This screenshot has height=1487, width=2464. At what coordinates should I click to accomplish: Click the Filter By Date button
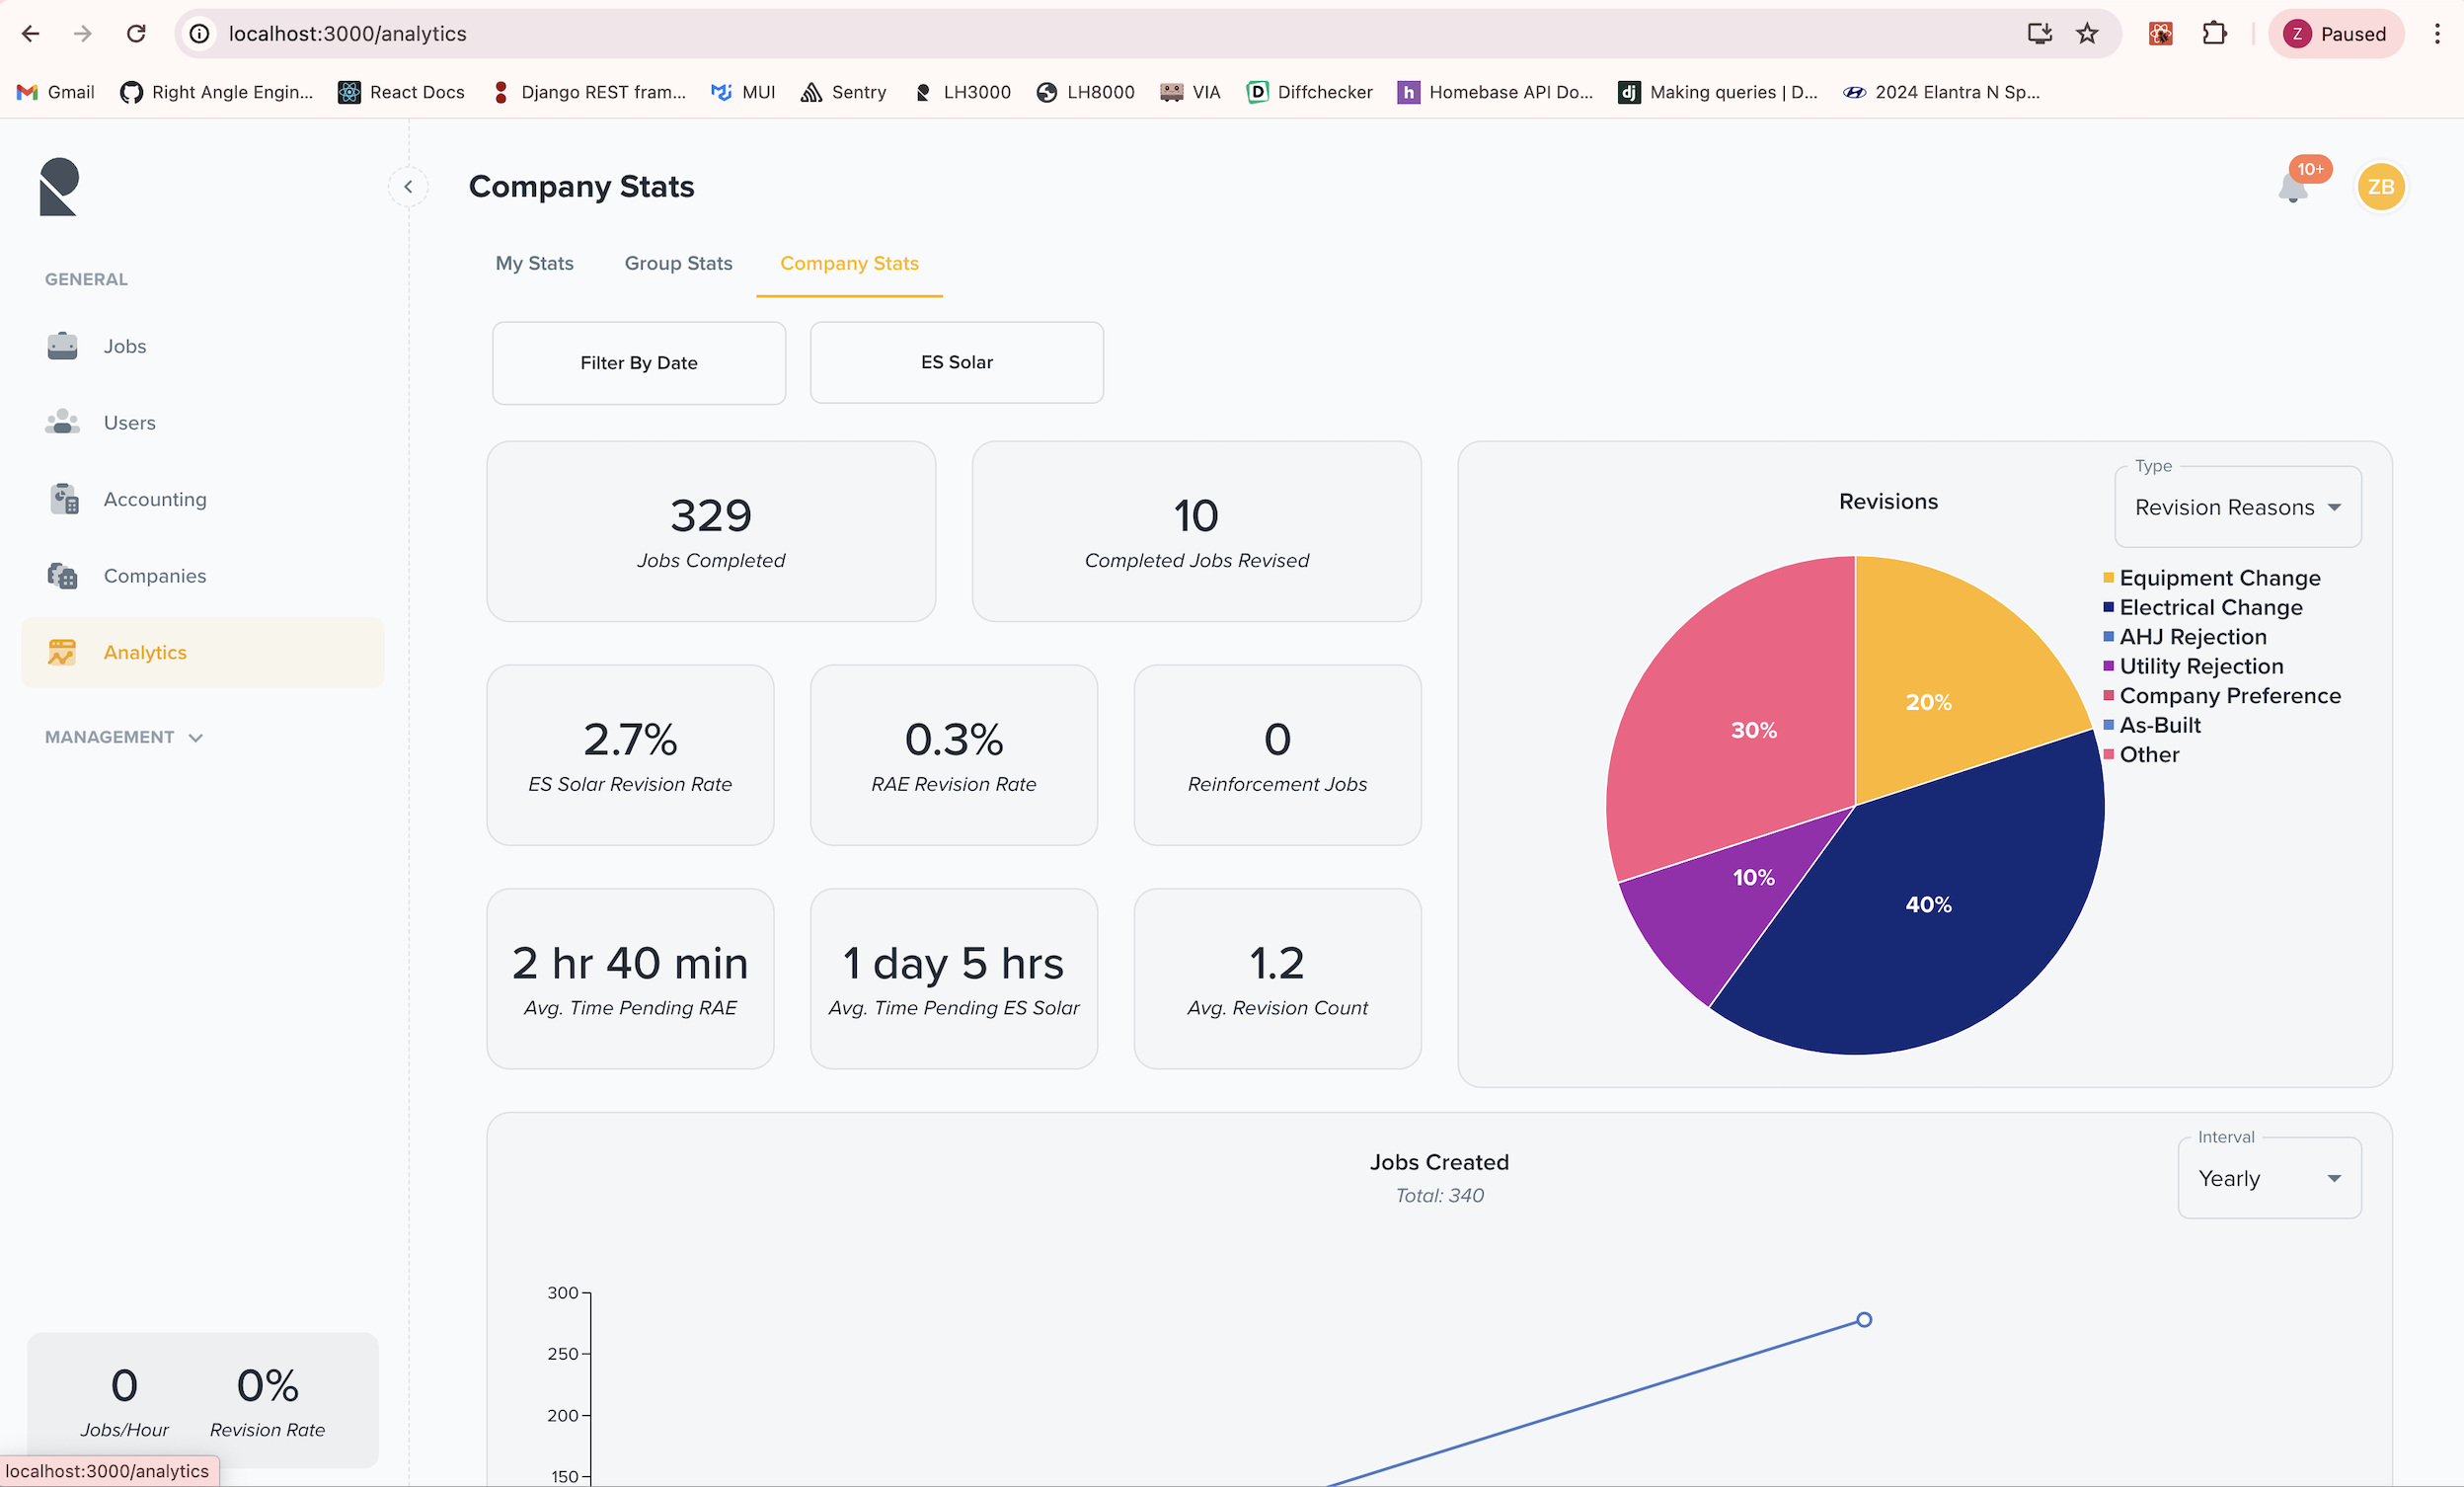point(638,363)
